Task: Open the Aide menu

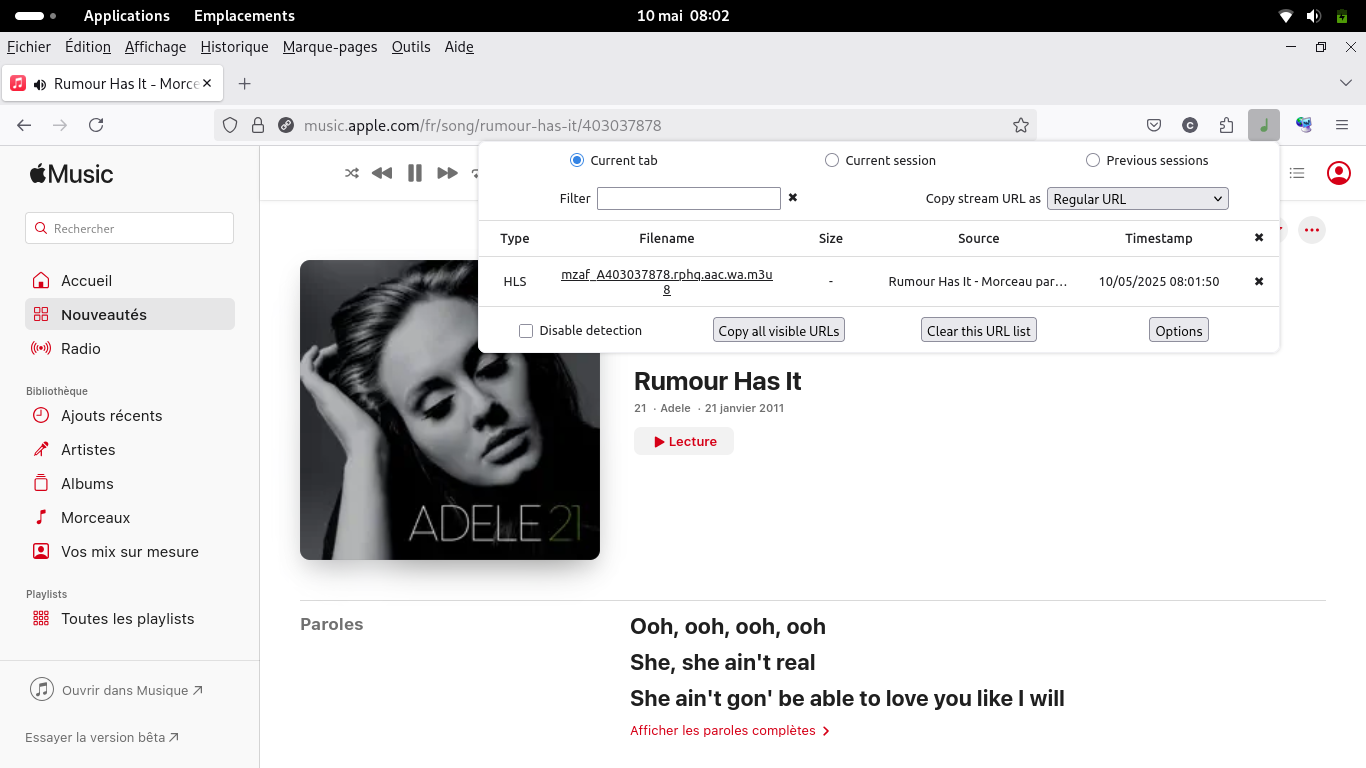Action: 459,47
